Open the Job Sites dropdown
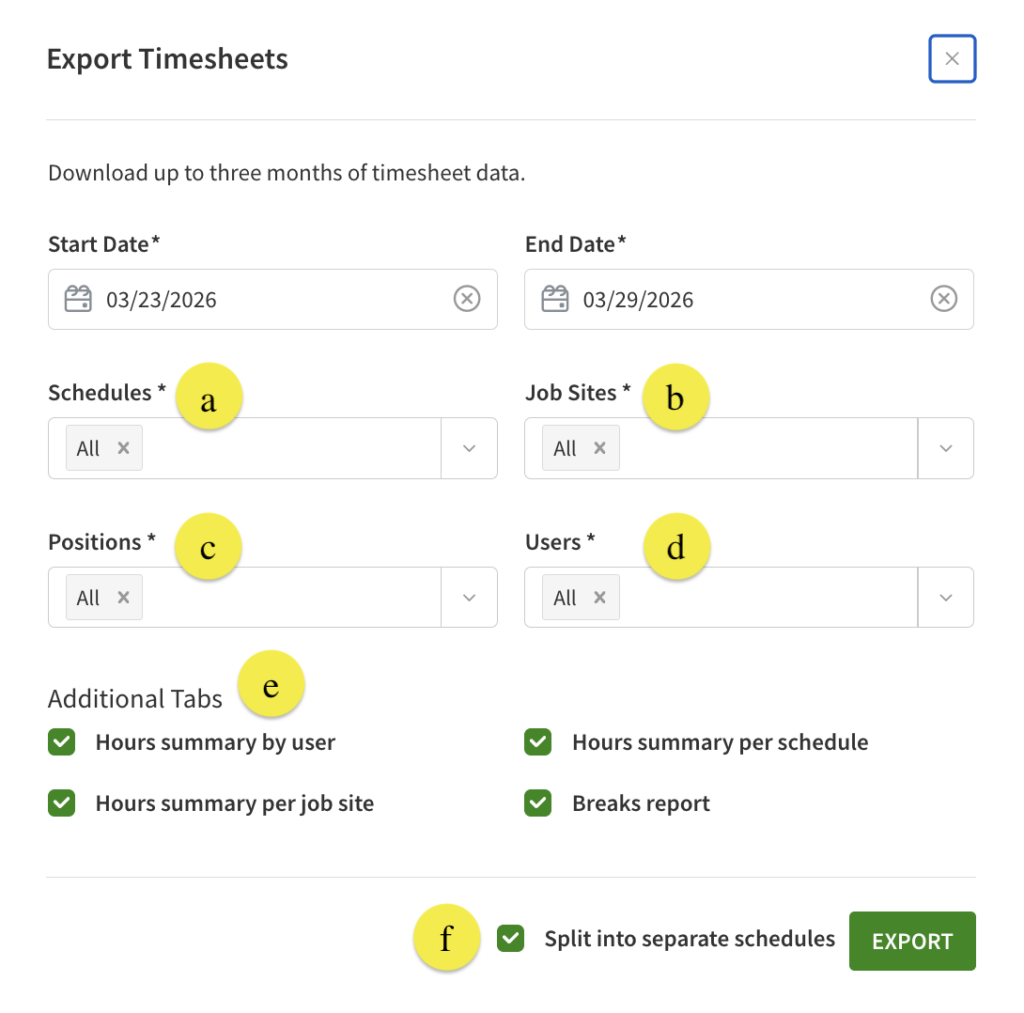The width and height of the screenshot is (1024, 1013). 946,448
